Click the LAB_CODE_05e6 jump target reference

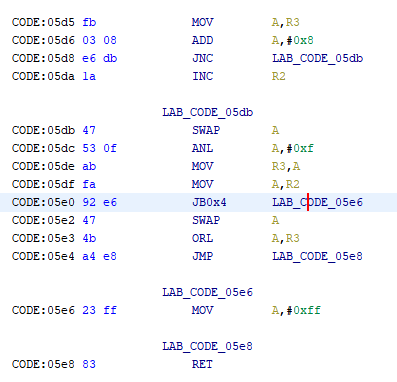[x=317, y=202]
